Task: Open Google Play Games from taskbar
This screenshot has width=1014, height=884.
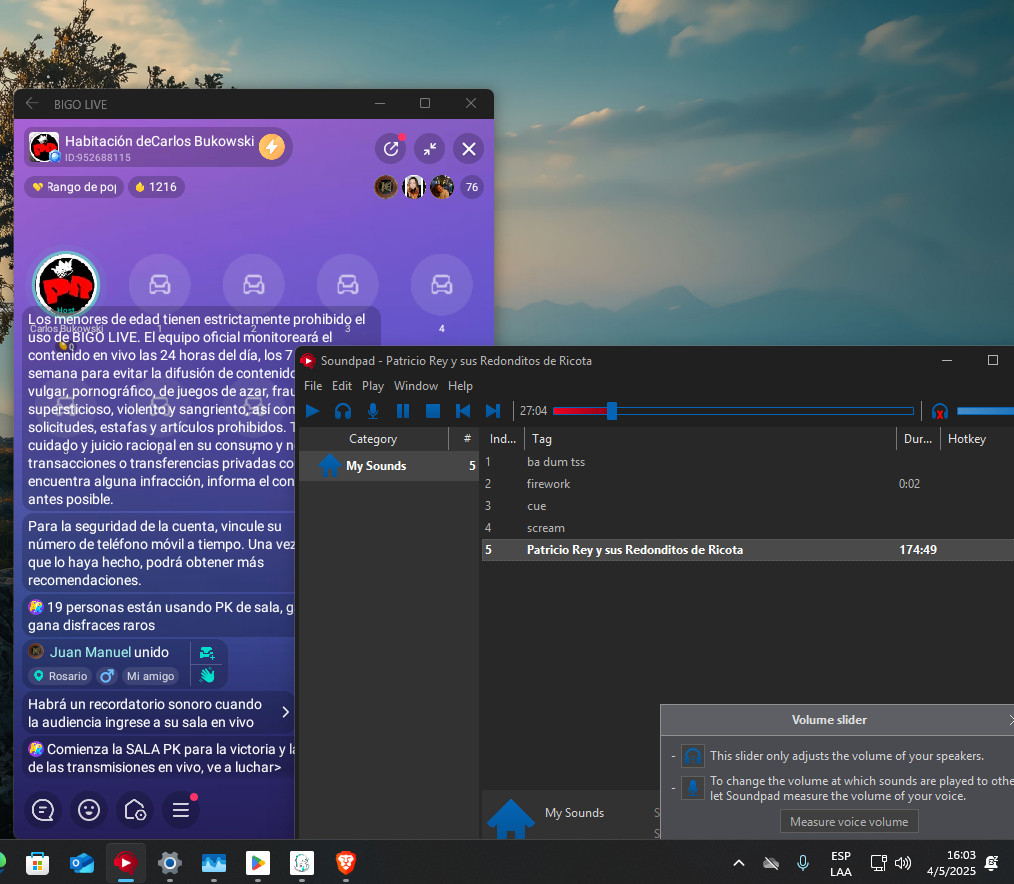Action: click(257, 862)
